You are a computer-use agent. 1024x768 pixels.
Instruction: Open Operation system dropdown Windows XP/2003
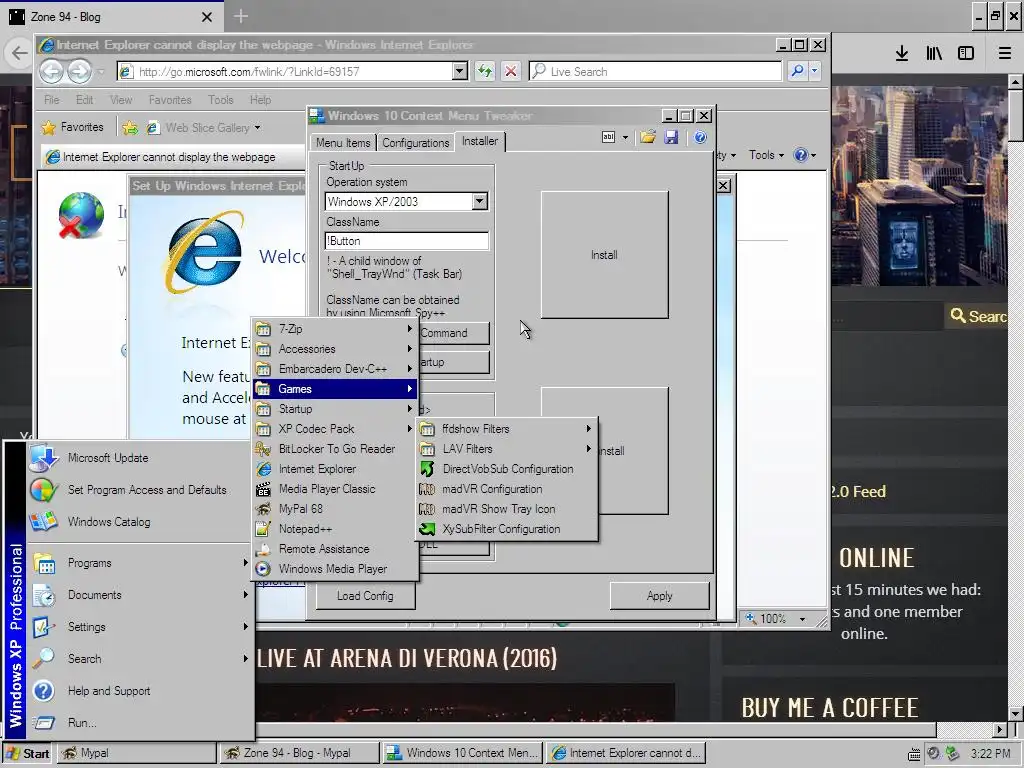pyautogui.click(x=480, y=201)
